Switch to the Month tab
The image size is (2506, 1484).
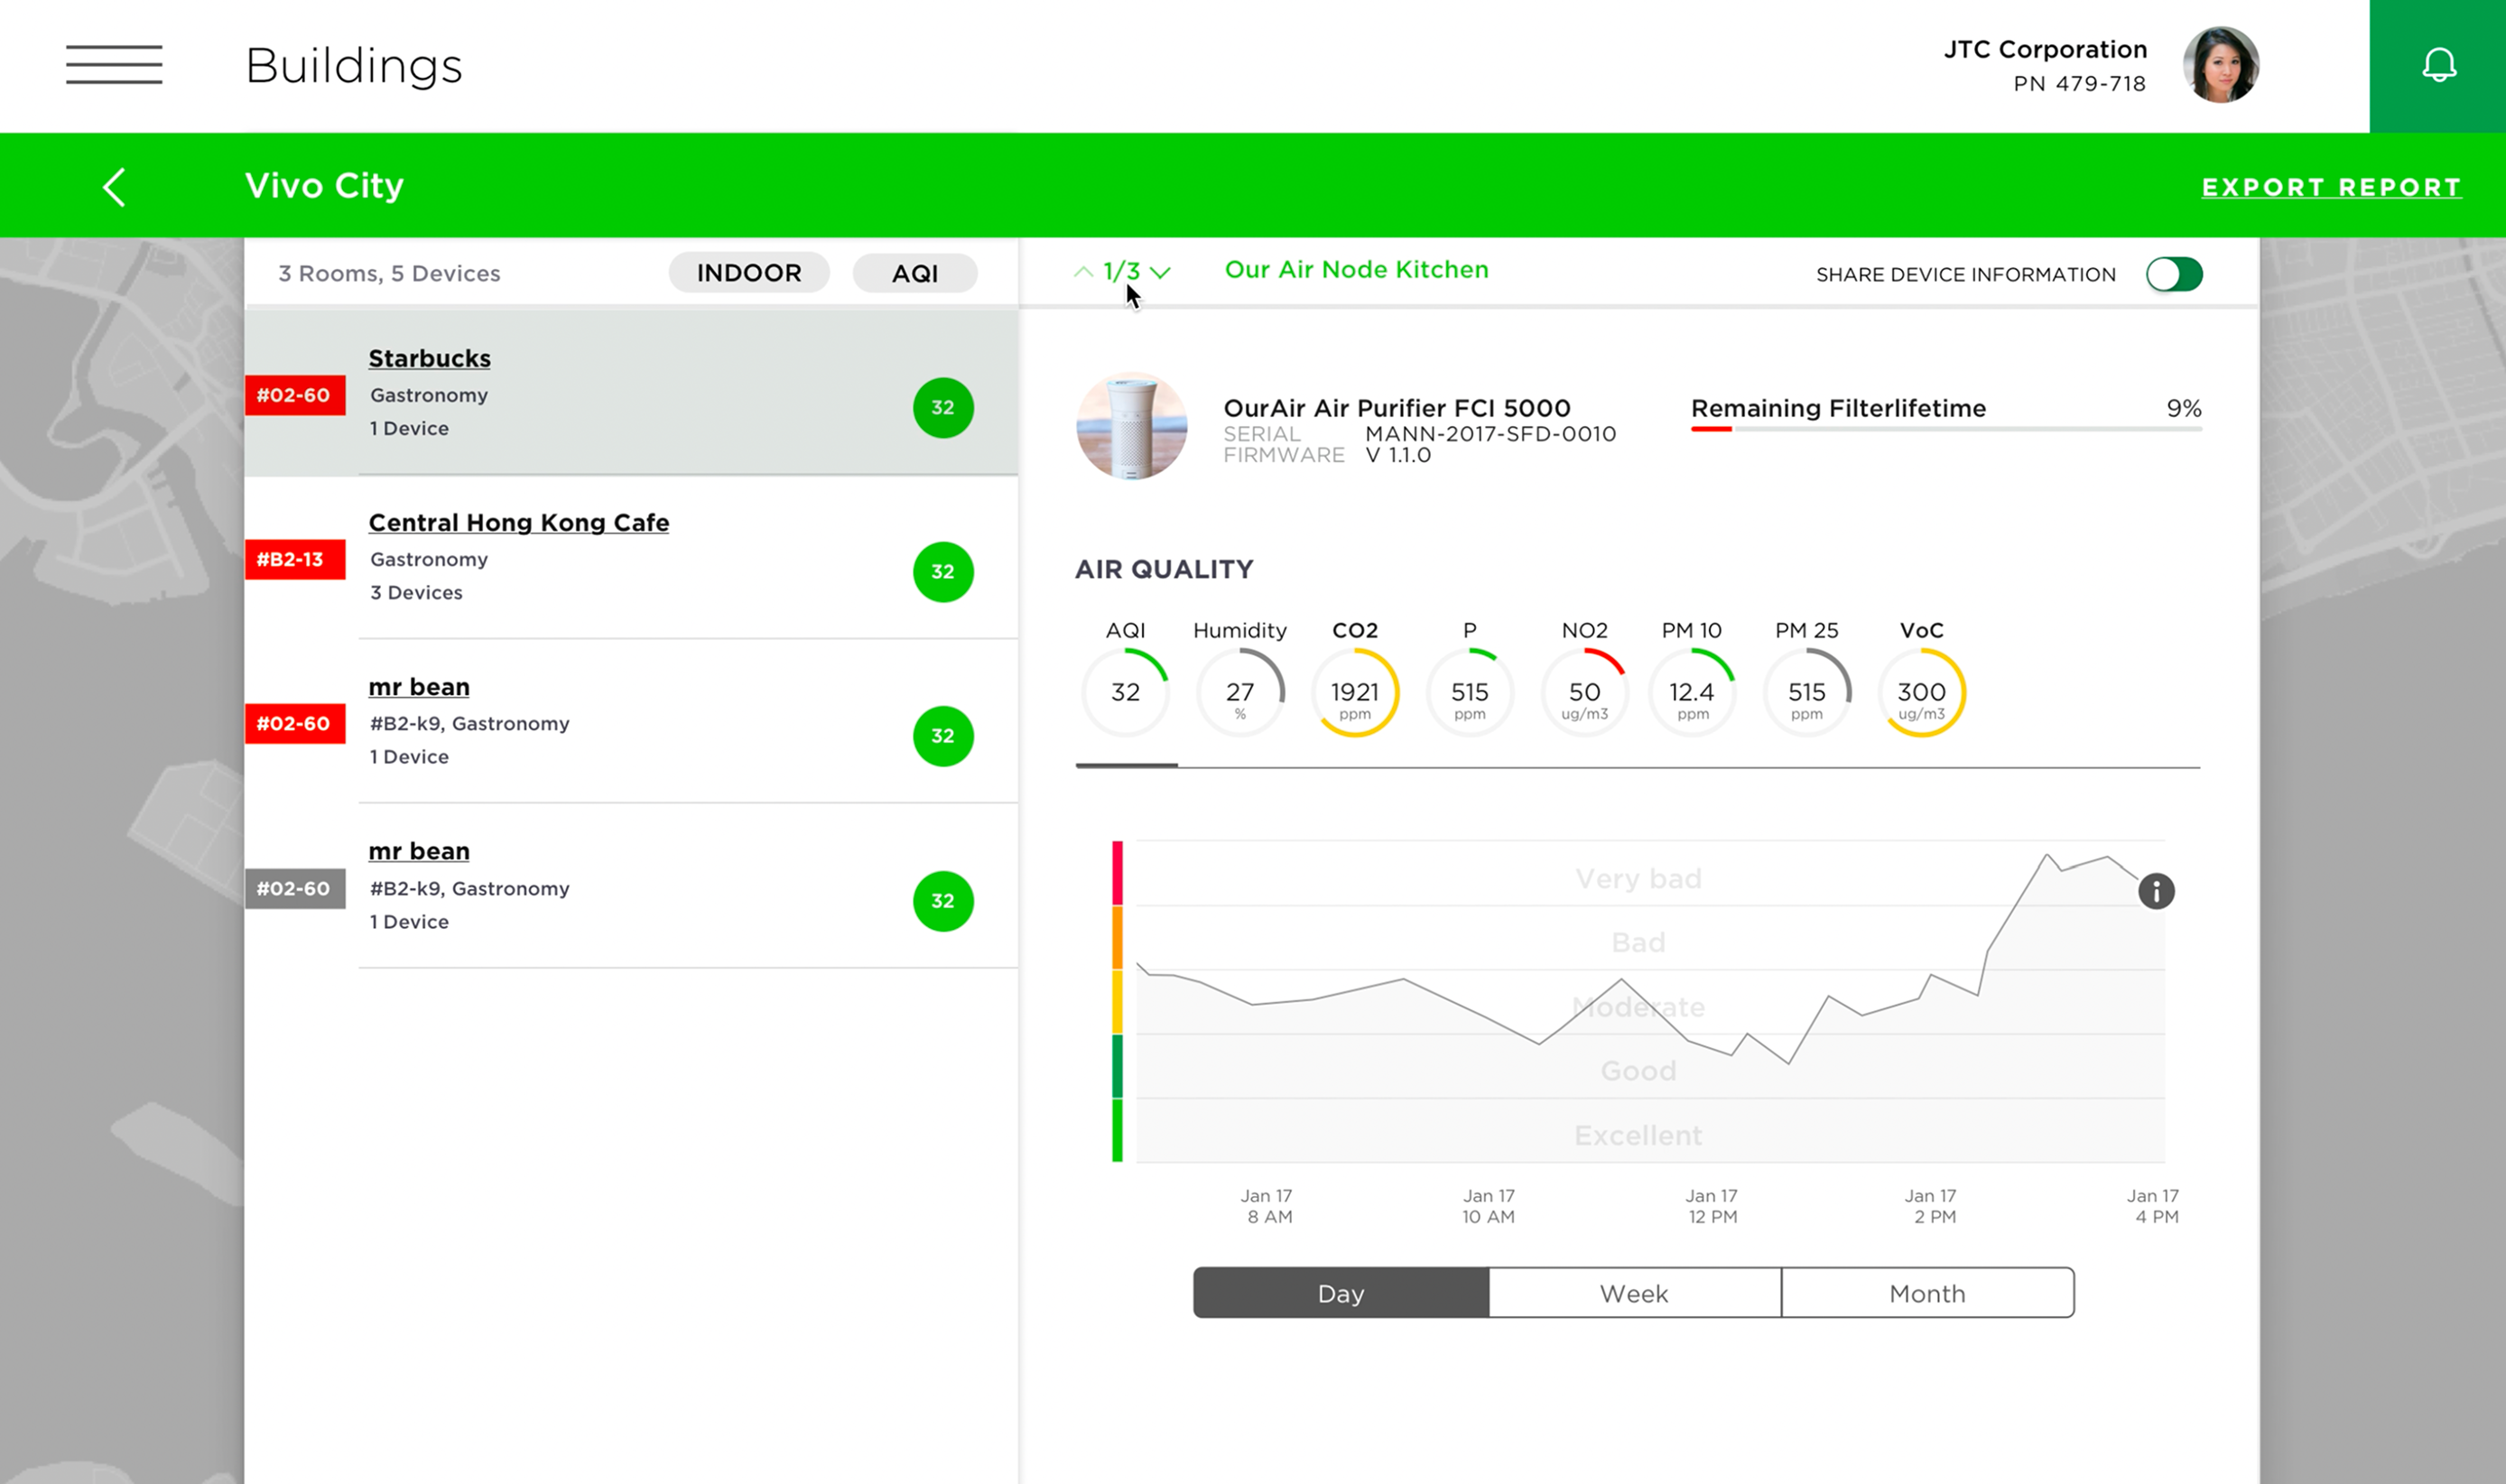pos(1927,1292)
